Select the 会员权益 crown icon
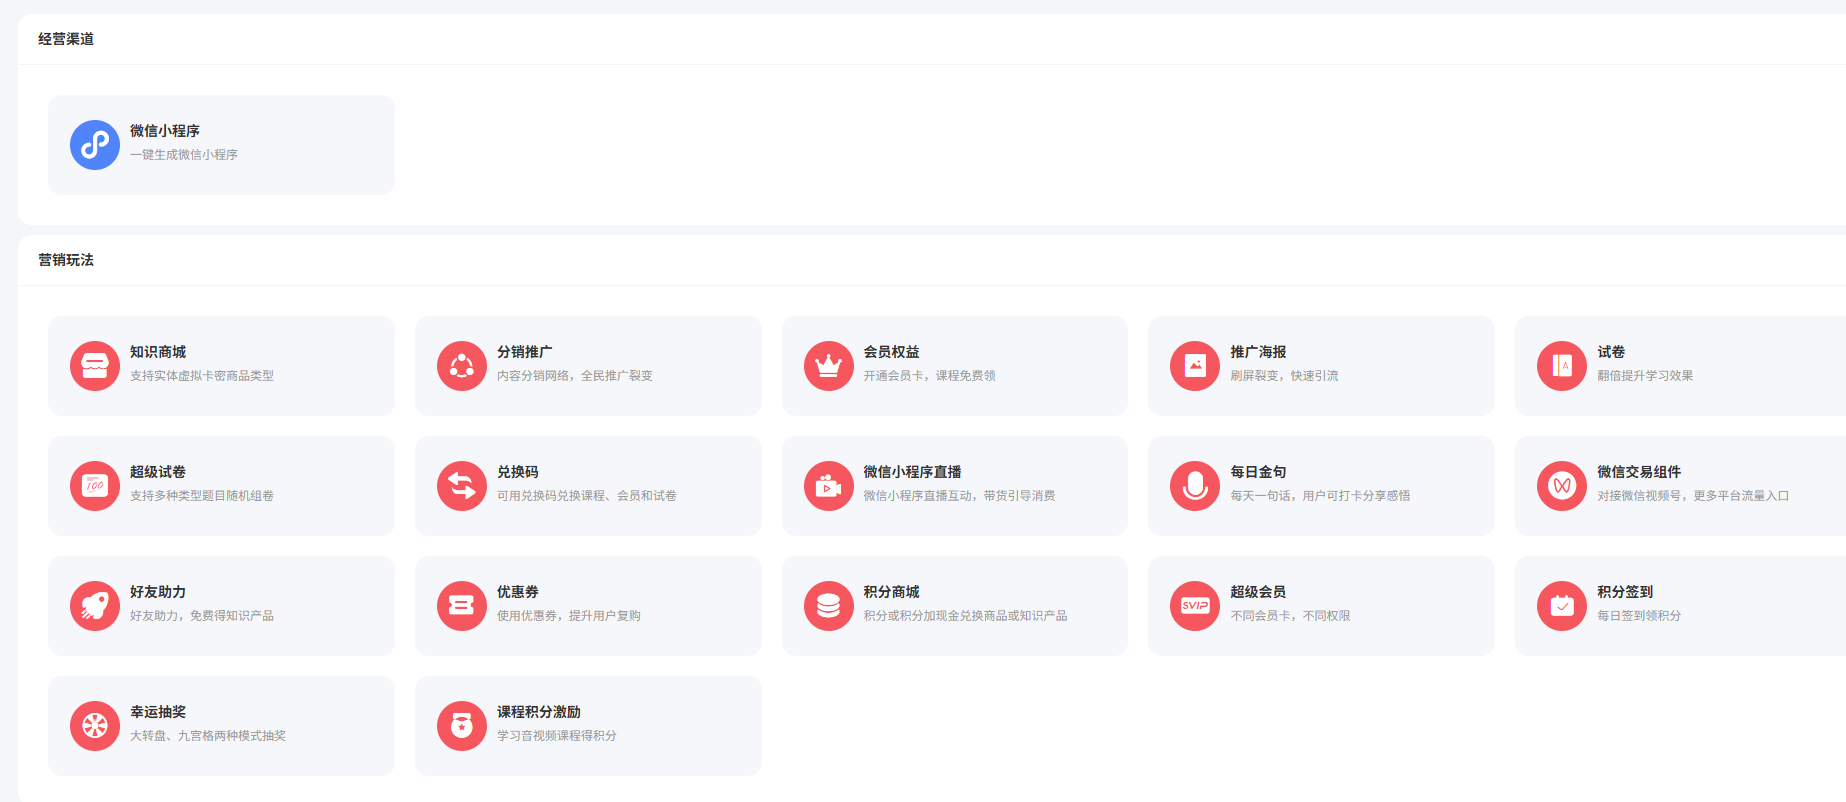Screen dimensions: 1846x802 [x=828, y=366]
